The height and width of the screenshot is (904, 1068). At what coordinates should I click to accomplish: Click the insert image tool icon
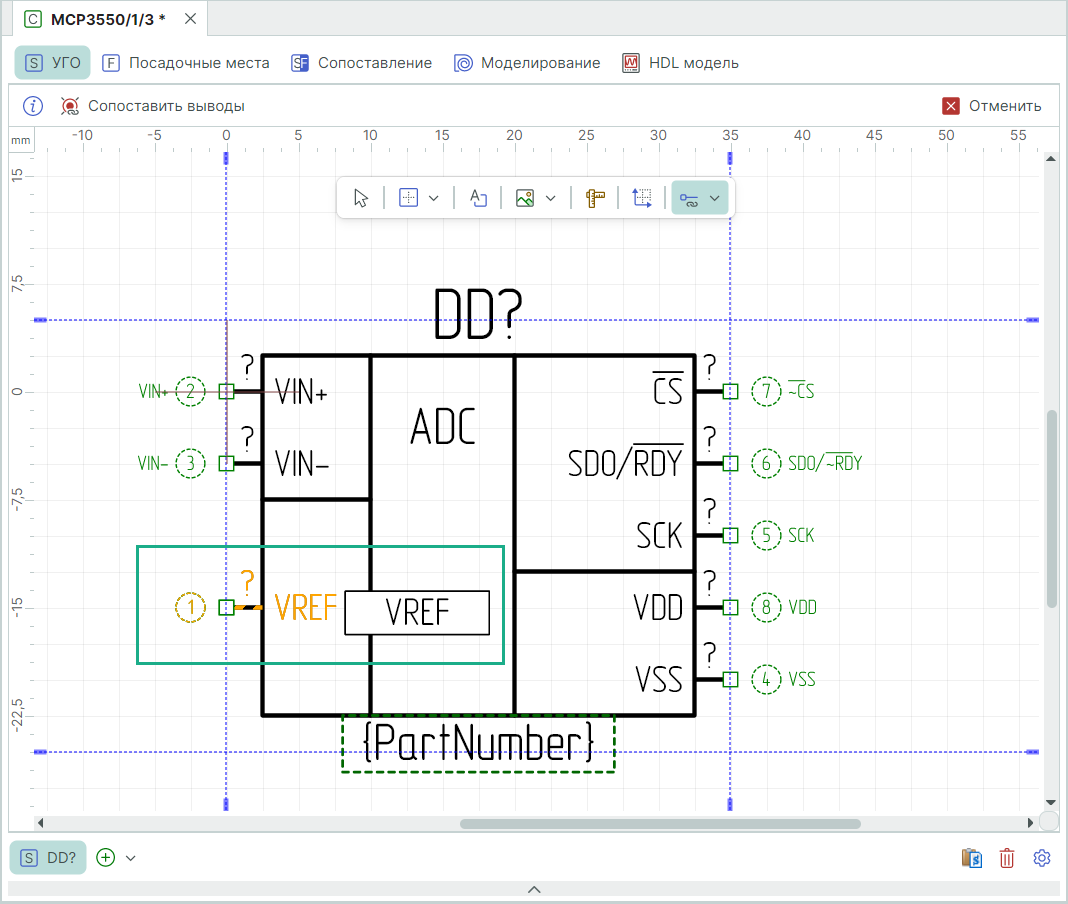[x=525, y=198]
